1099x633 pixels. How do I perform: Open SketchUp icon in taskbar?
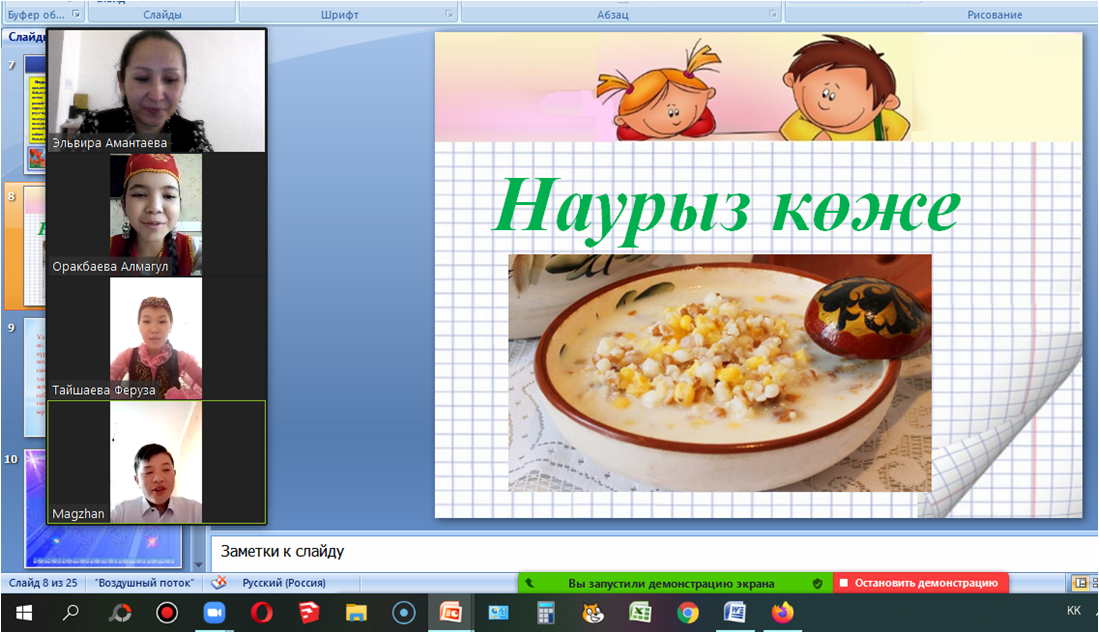309,612
